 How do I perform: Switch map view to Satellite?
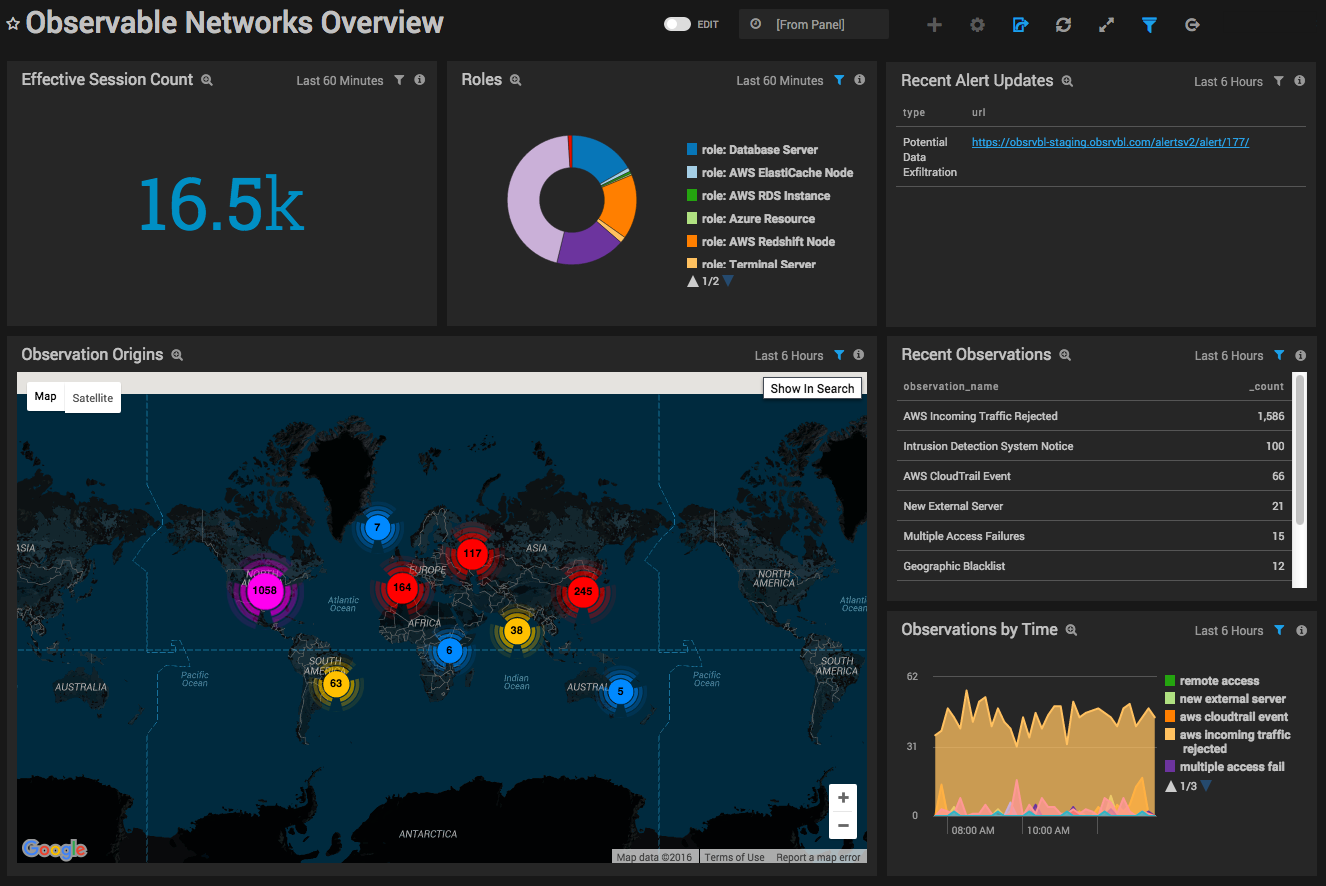92,397
